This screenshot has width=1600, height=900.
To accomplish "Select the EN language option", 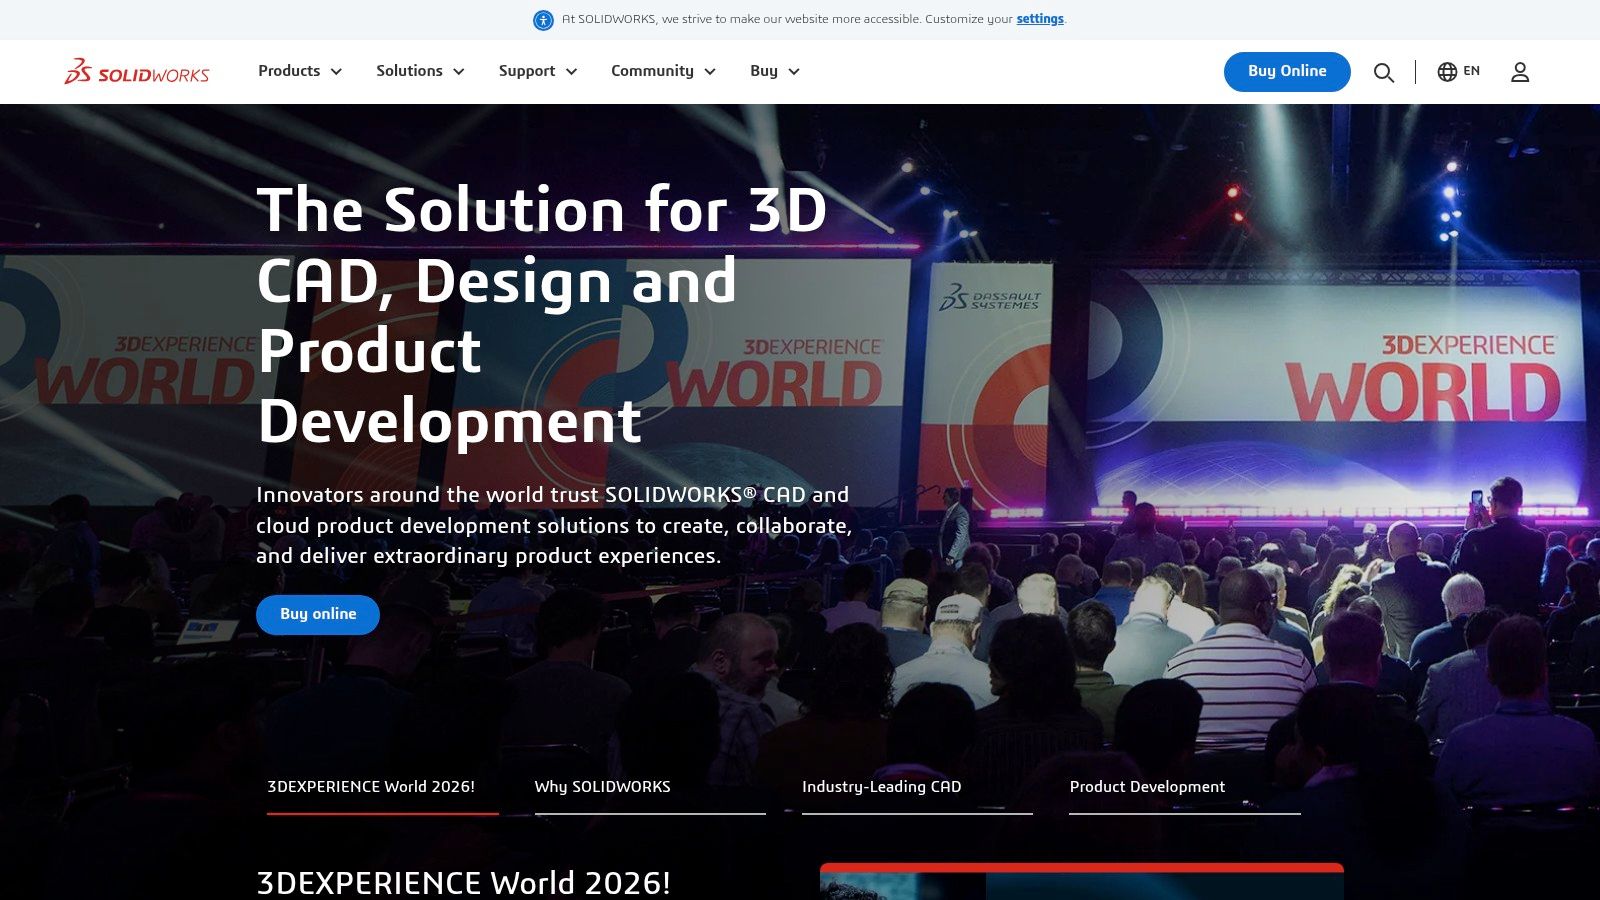I will [1471, 71].
